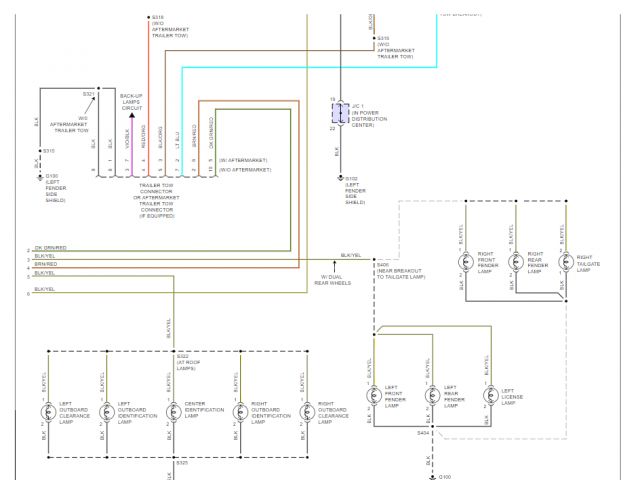Select the left license lamp symbol
Image resolution: width=640 pixels, height=480 pixels.
click(489, 396)
